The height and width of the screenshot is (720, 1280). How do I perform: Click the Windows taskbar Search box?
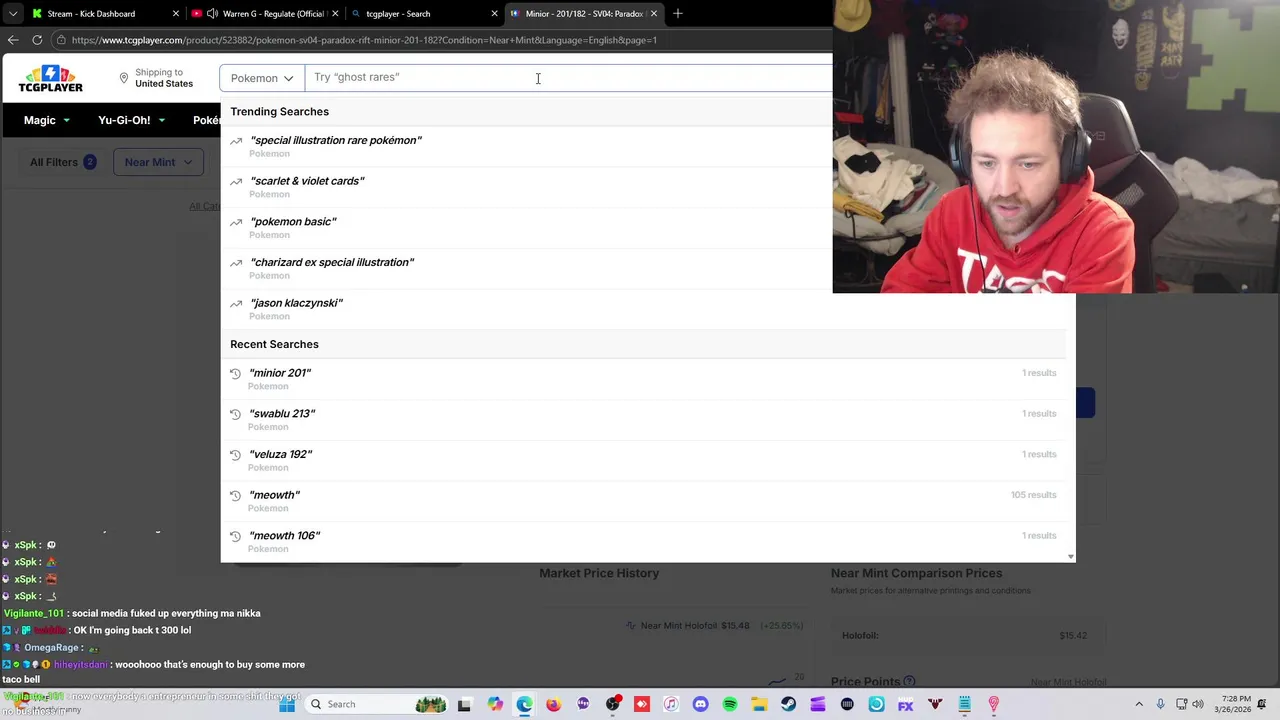tap(377, 704)
